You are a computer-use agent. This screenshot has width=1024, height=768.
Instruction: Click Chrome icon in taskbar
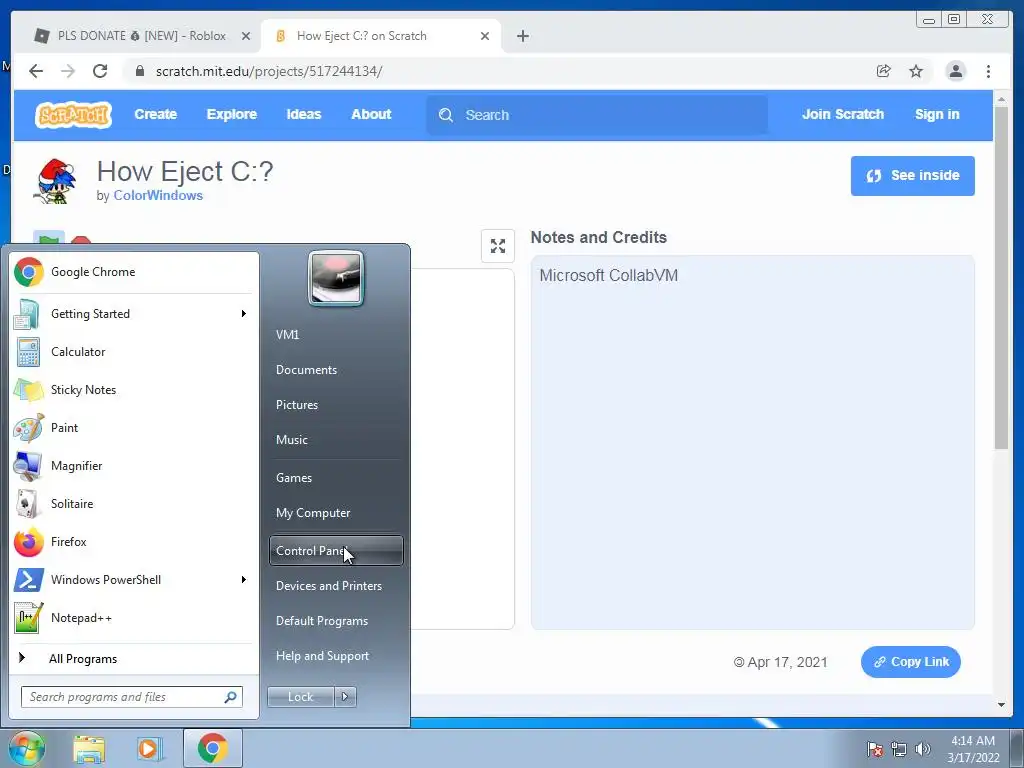[x=213, y=748]
